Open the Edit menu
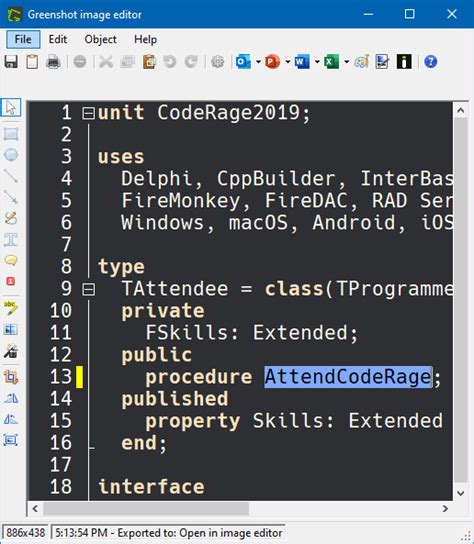Image resolution: width=474 pixels, height=544 pixels. click(58, 39)
